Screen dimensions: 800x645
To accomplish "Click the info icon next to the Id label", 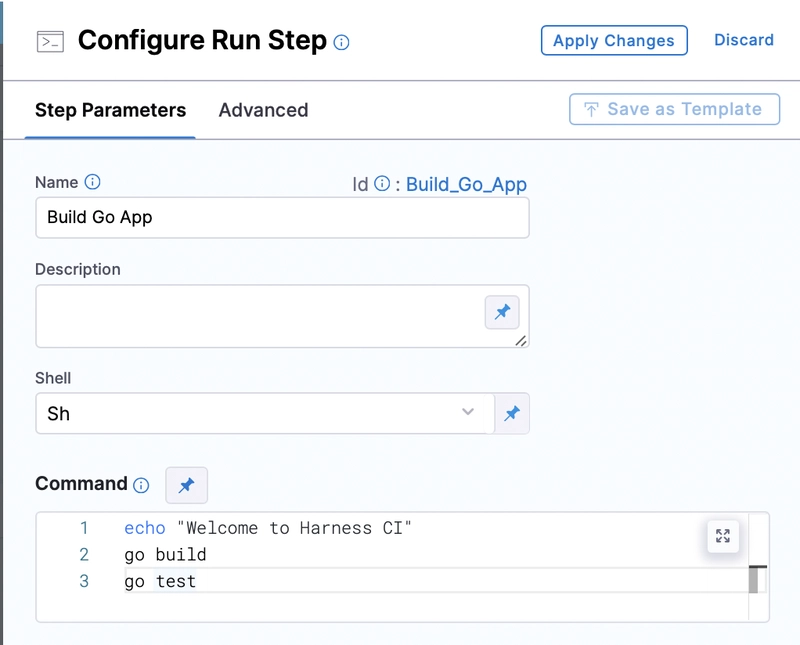I will pos(382,184).
